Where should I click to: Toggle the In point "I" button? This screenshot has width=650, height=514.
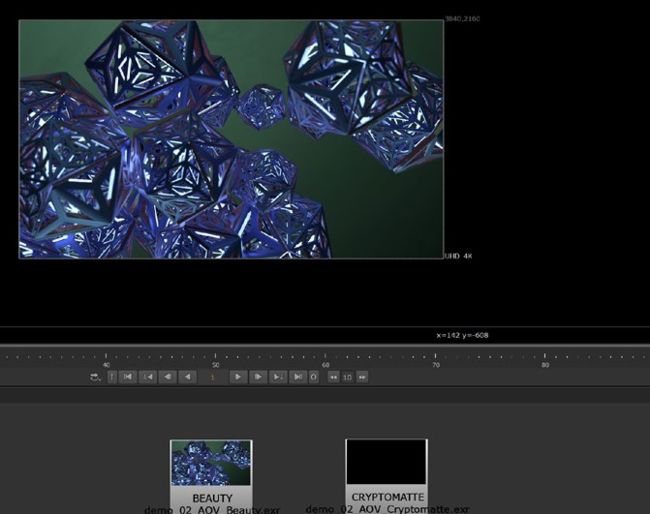click(112, 377)
